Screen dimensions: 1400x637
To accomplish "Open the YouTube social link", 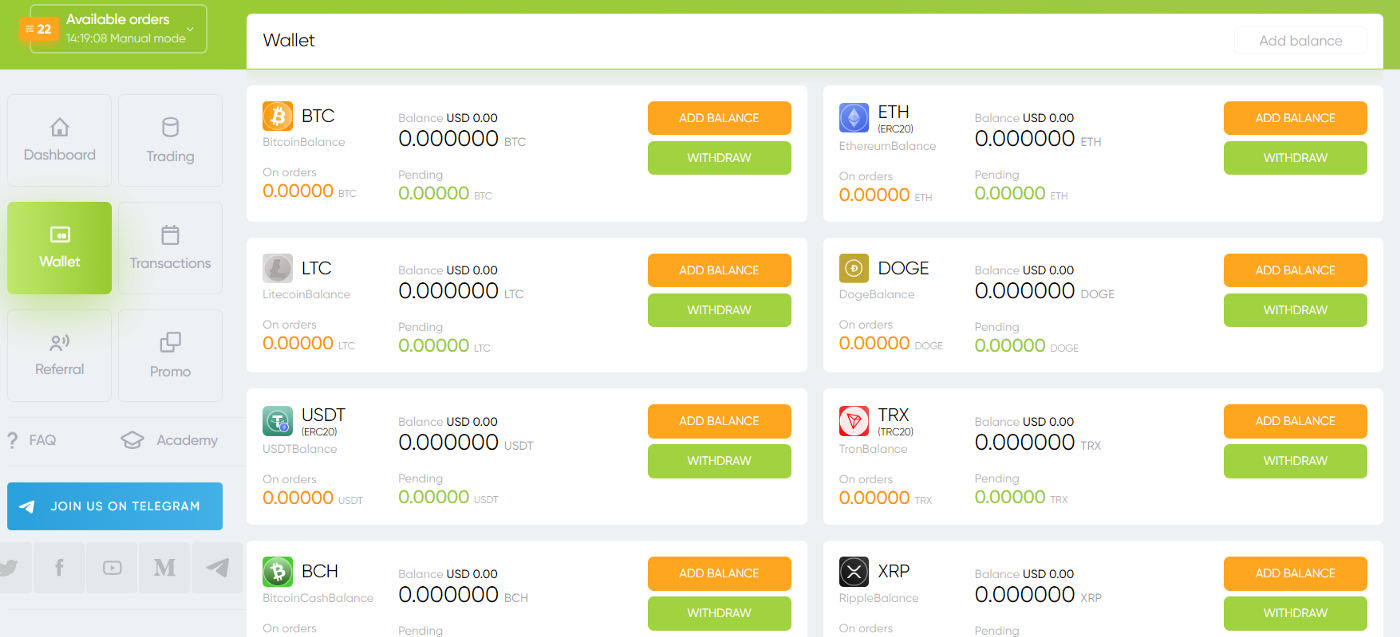I will [x=112, y=568].
